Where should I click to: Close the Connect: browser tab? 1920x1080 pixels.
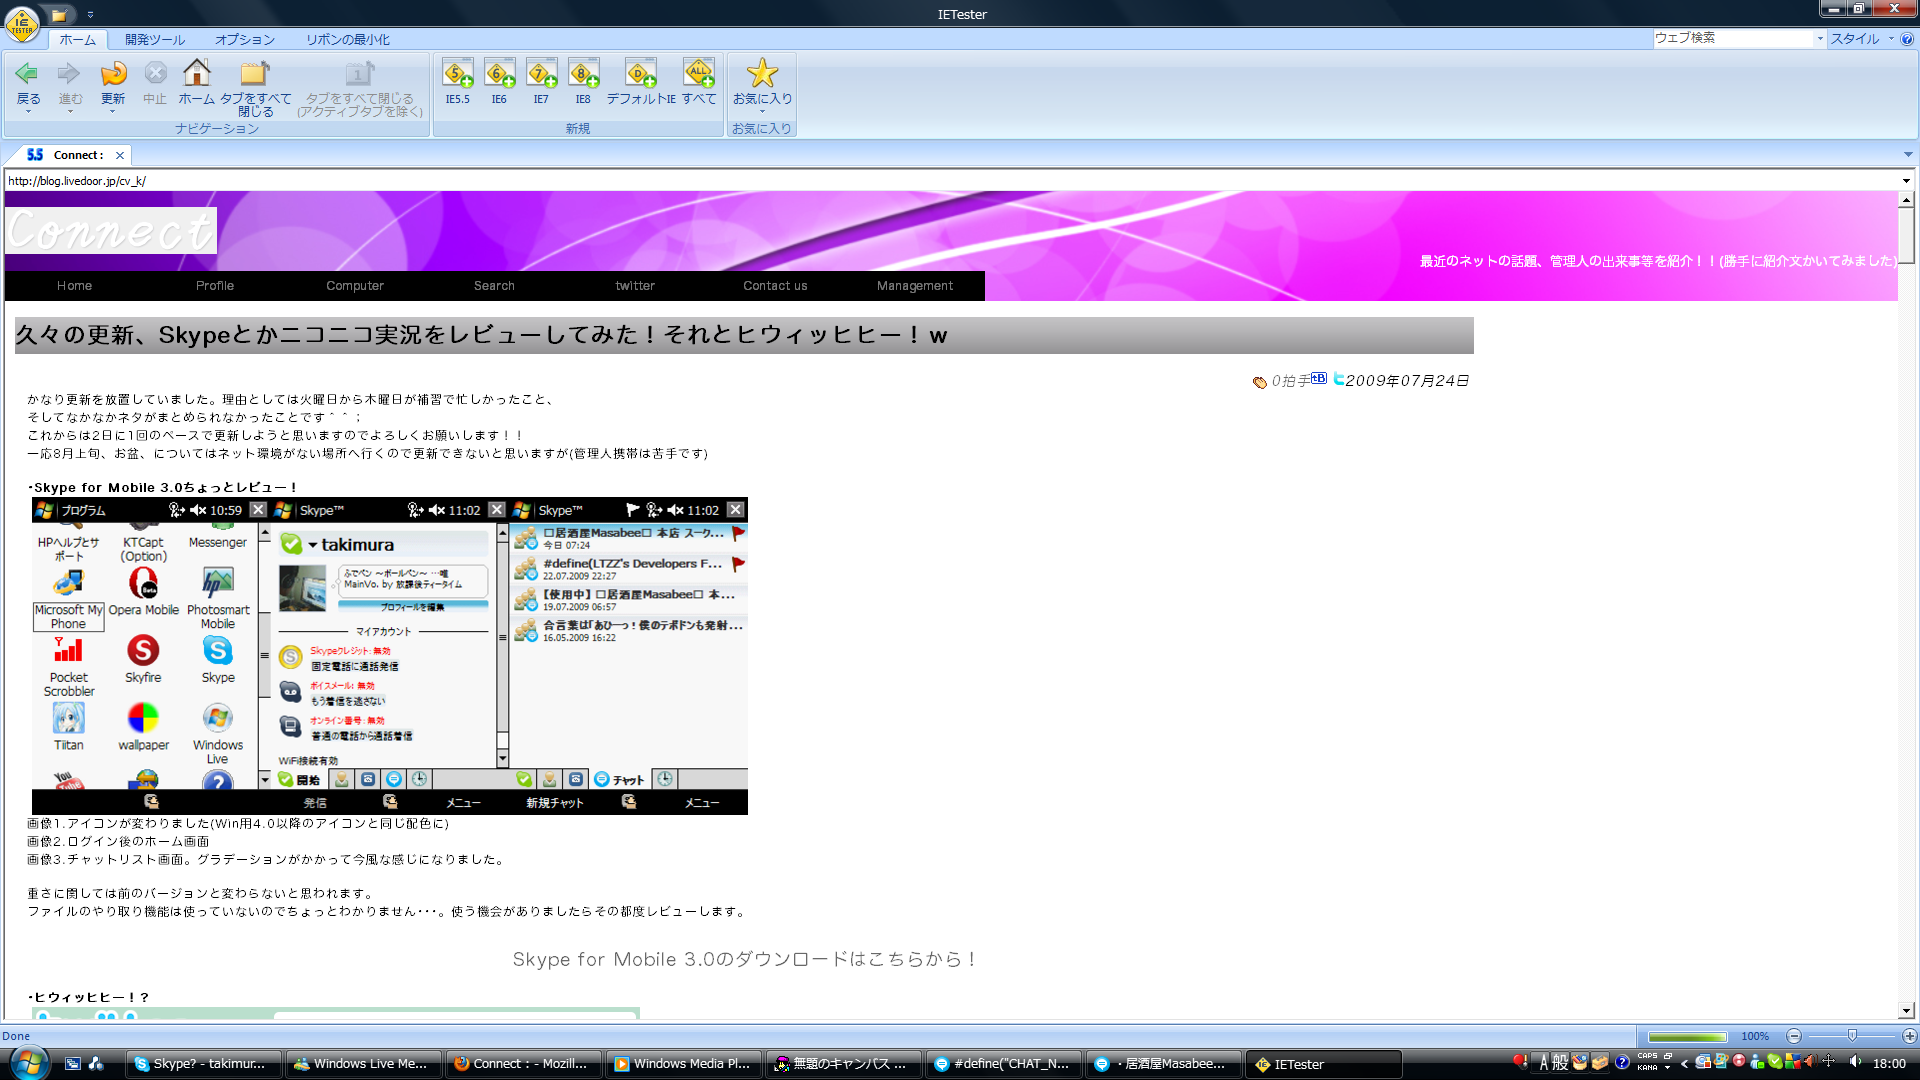click(120, 155)
